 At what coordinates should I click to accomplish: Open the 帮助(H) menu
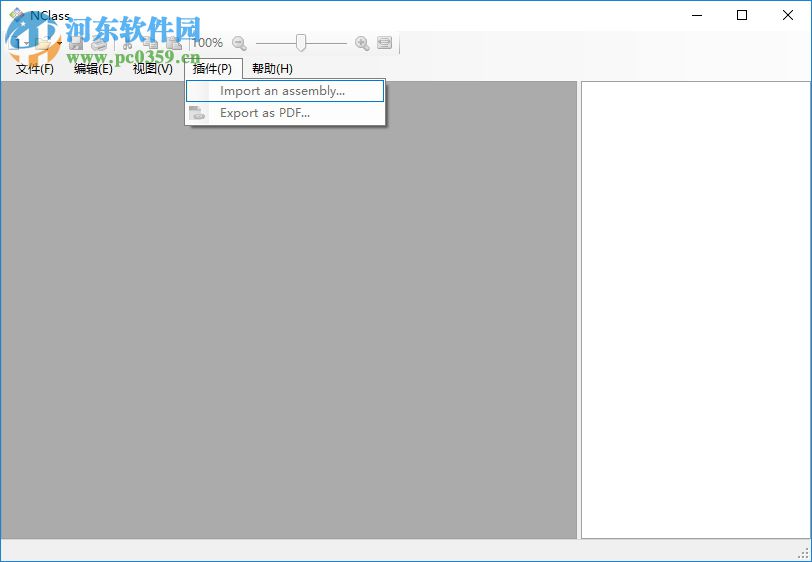(x=272, y=68)
